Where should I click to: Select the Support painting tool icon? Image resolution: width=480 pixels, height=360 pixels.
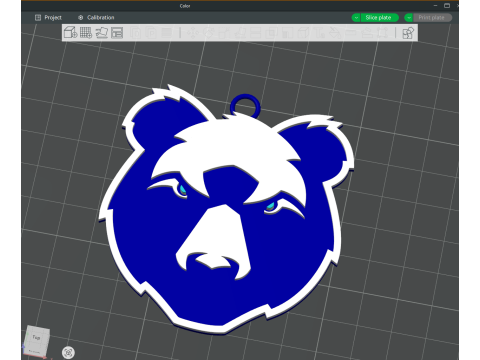(287, 33)
